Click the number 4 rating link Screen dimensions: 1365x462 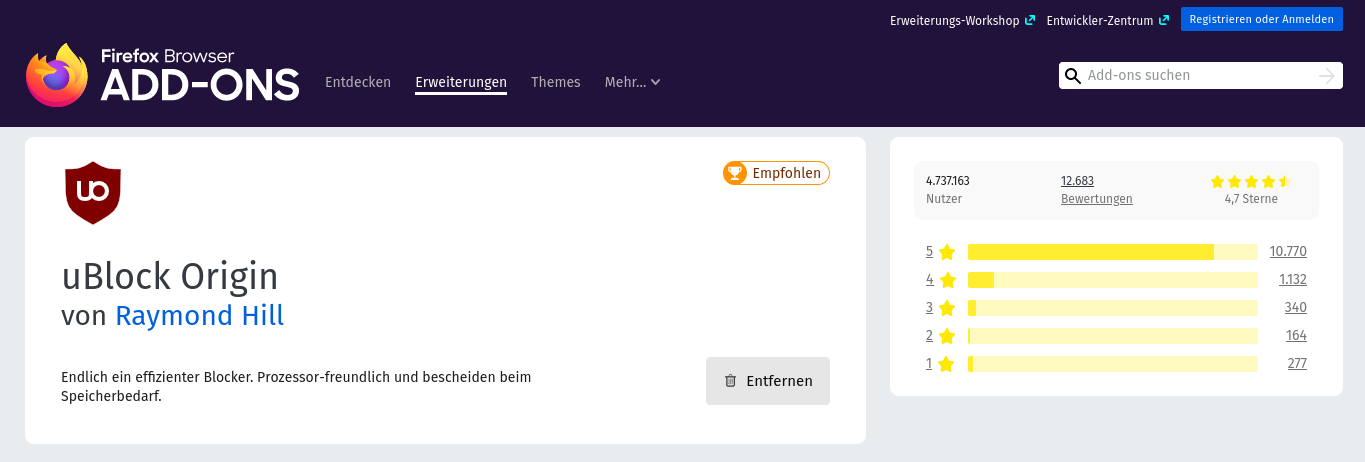pos(929,280)
